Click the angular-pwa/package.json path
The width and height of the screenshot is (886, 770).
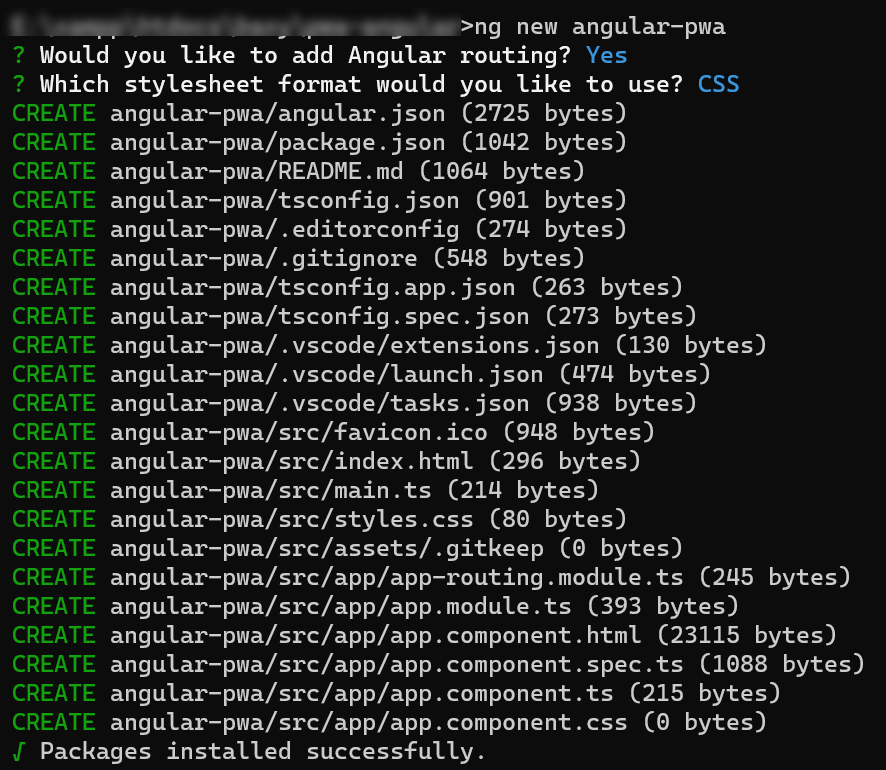point(277,142)
